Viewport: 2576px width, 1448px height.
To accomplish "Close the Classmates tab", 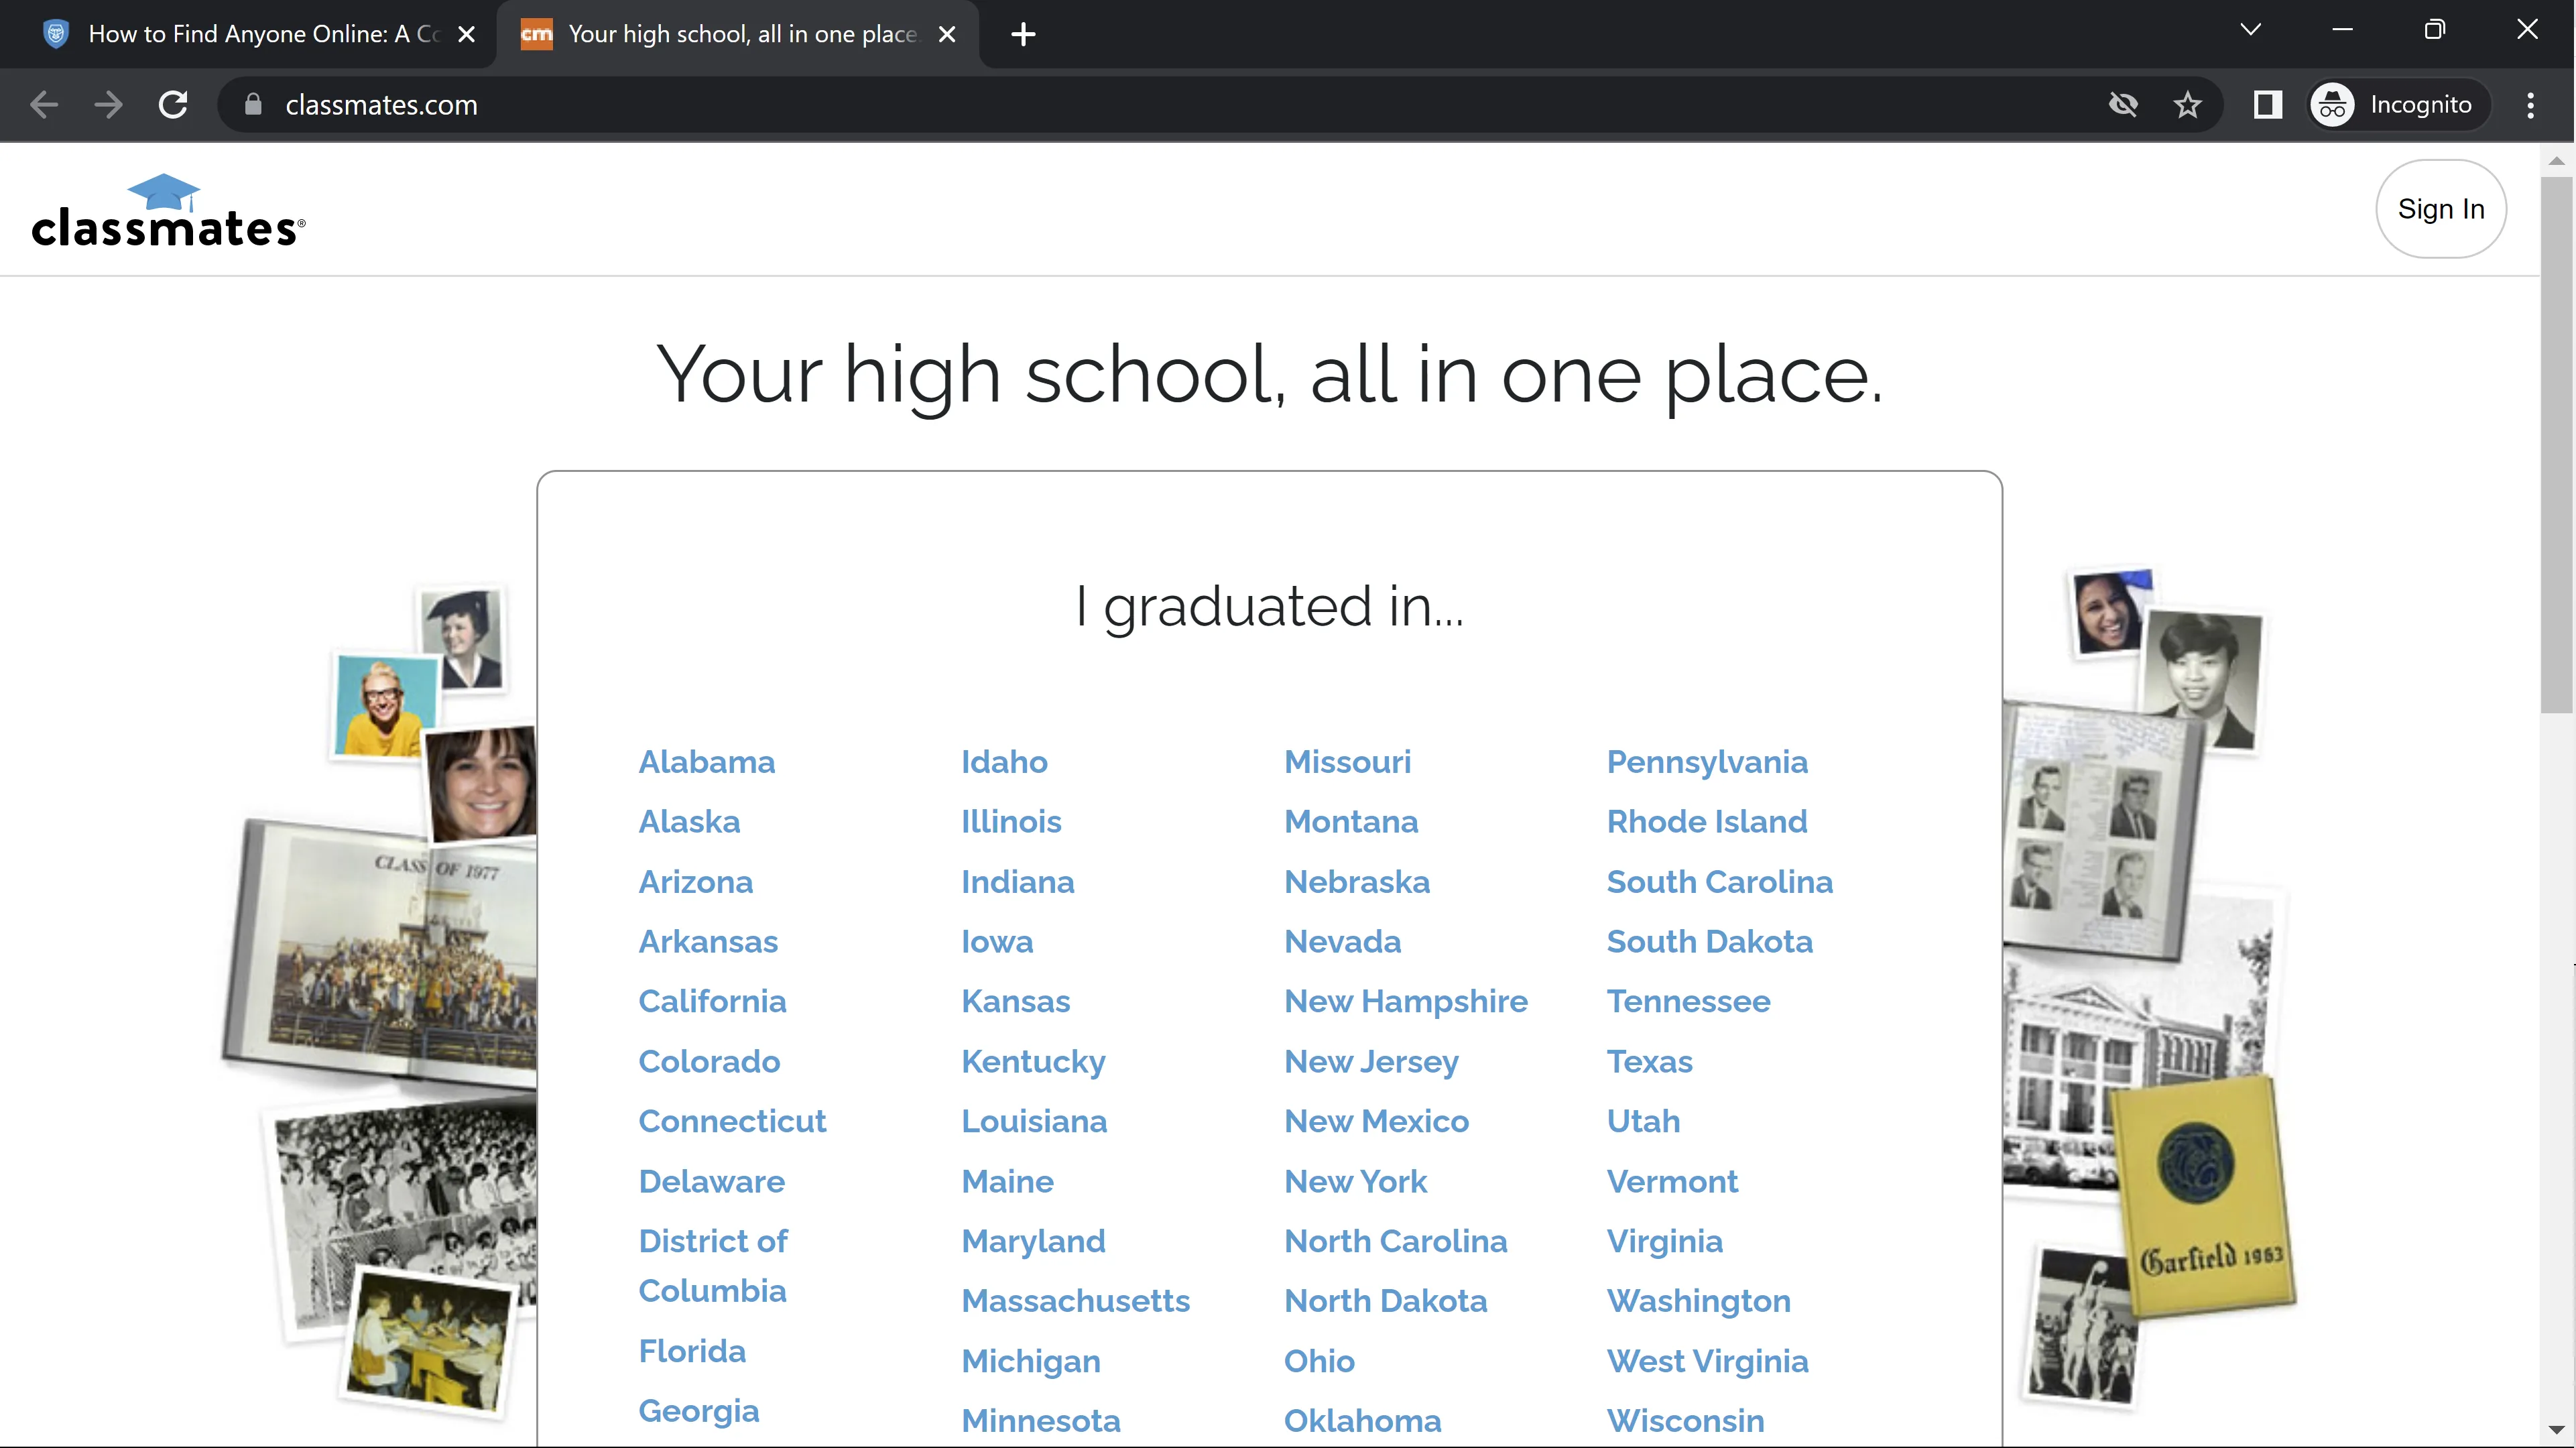I will pos(947,34).
